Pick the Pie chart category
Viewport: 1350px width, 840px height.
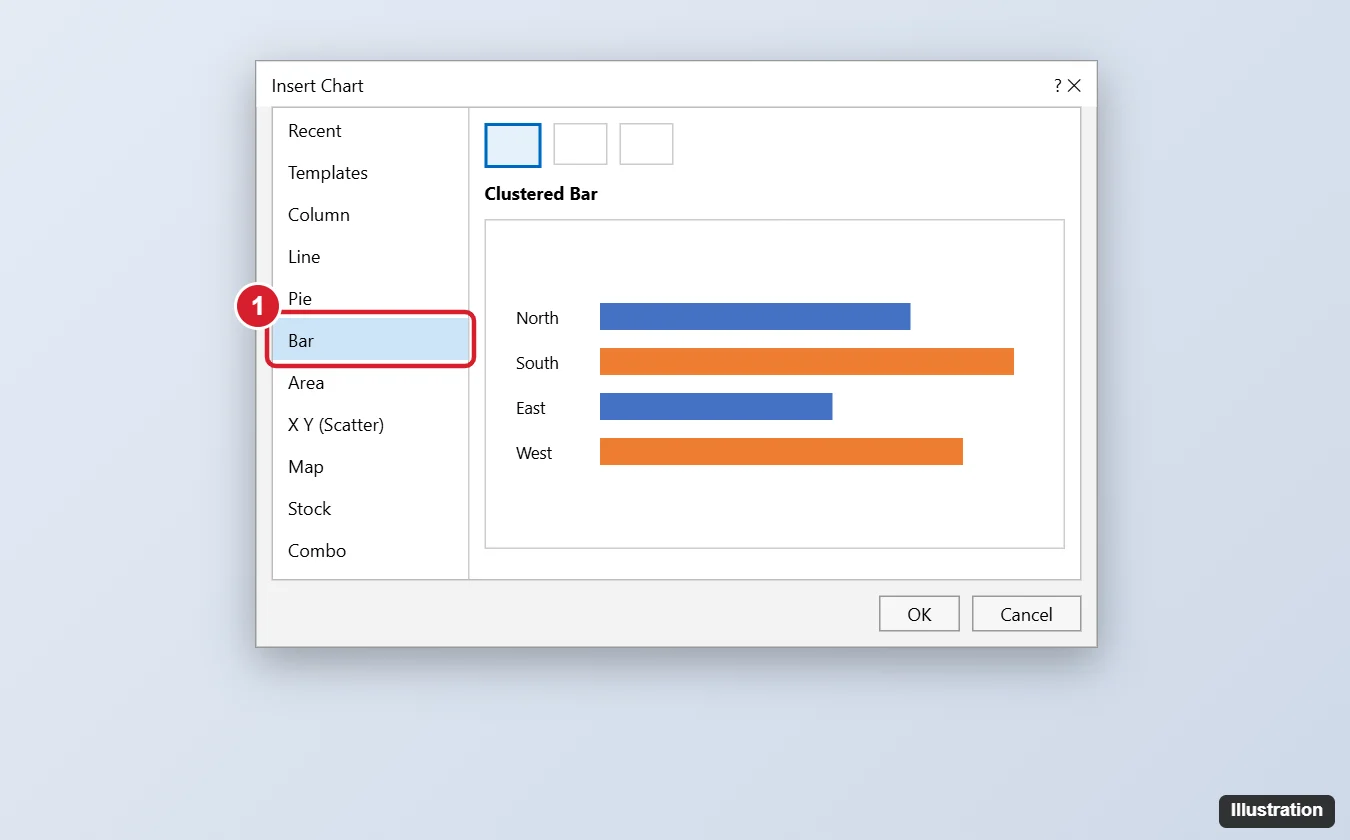pyautogui.click(x=370, y=299)
